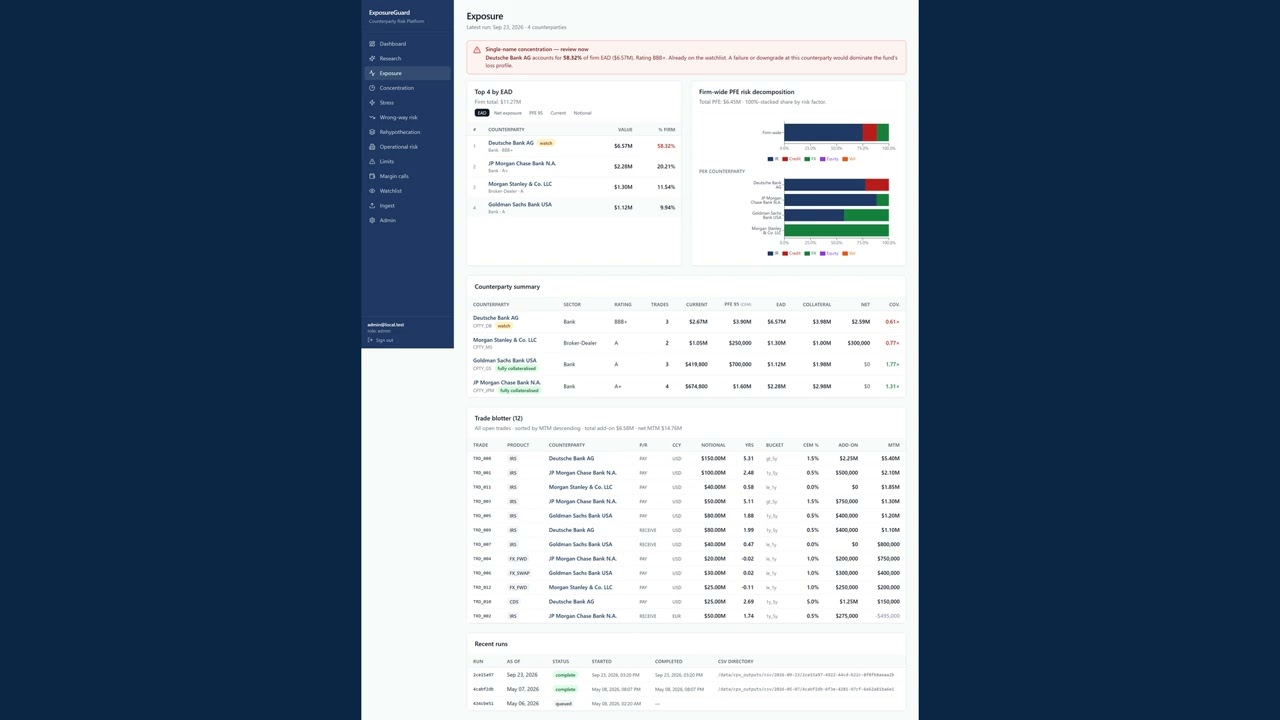Click the watch badge in Top 4 table
Viewport: 1280px width, 720px height.
tap(546, 143)
